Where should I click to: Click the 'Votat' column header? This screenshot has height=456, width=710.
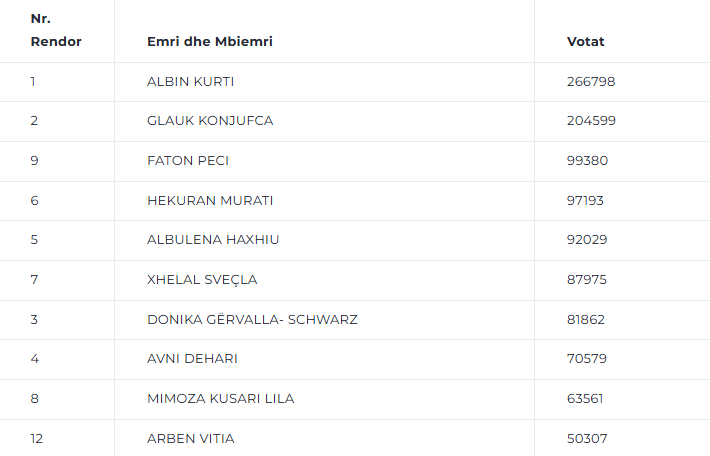coord(585,41)
